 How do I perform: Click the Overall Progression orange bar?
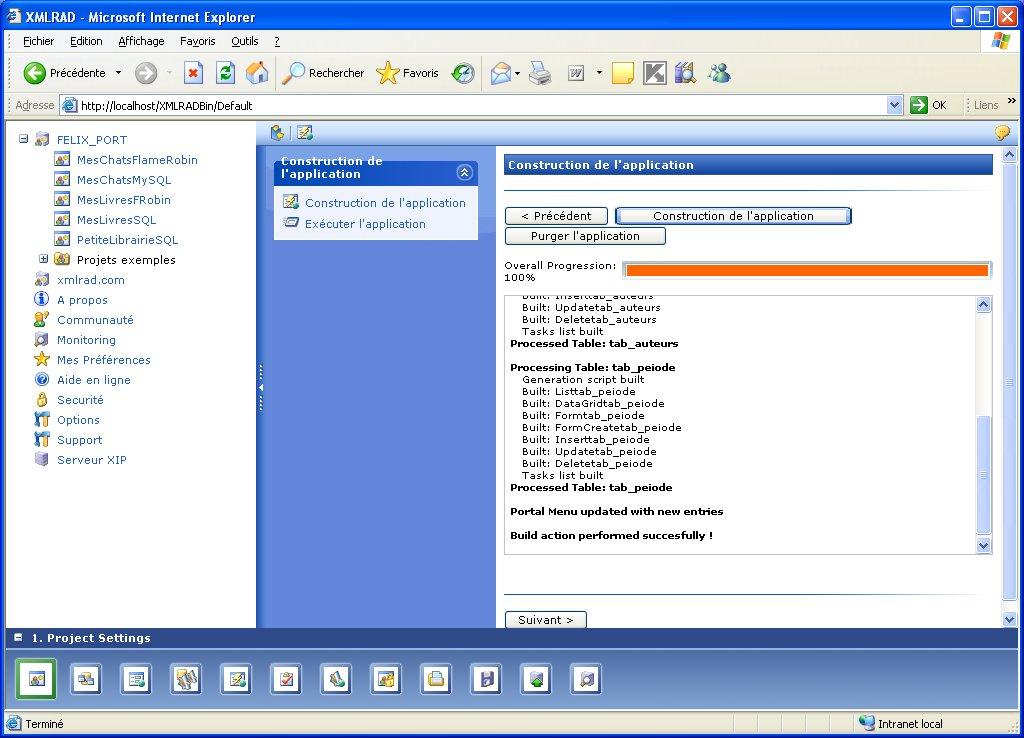click(806, 270)
